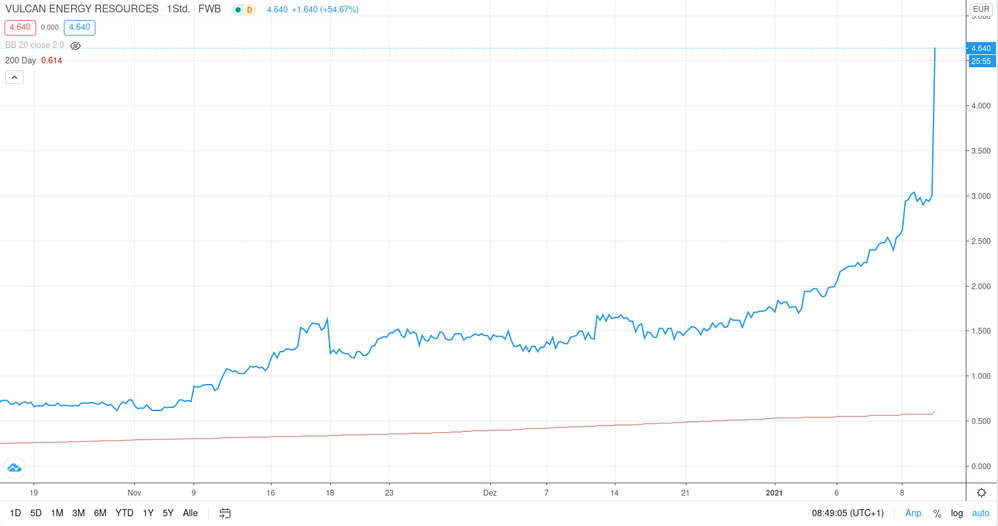The image size is (998, 526).
Task: Select the 1D time range
Action: point(15,513)
